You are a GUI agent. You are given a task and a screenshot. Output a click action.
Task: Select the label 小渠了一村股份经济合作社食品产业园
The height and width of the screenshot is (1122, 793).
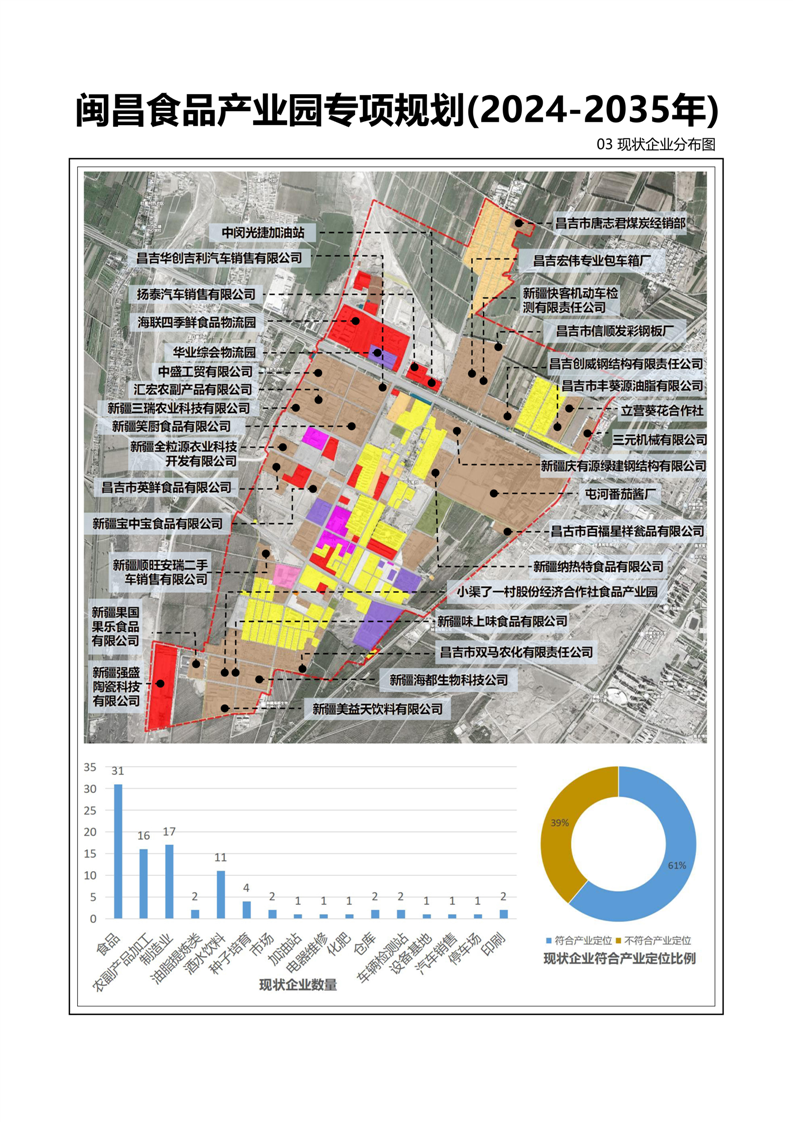point(558,592)
